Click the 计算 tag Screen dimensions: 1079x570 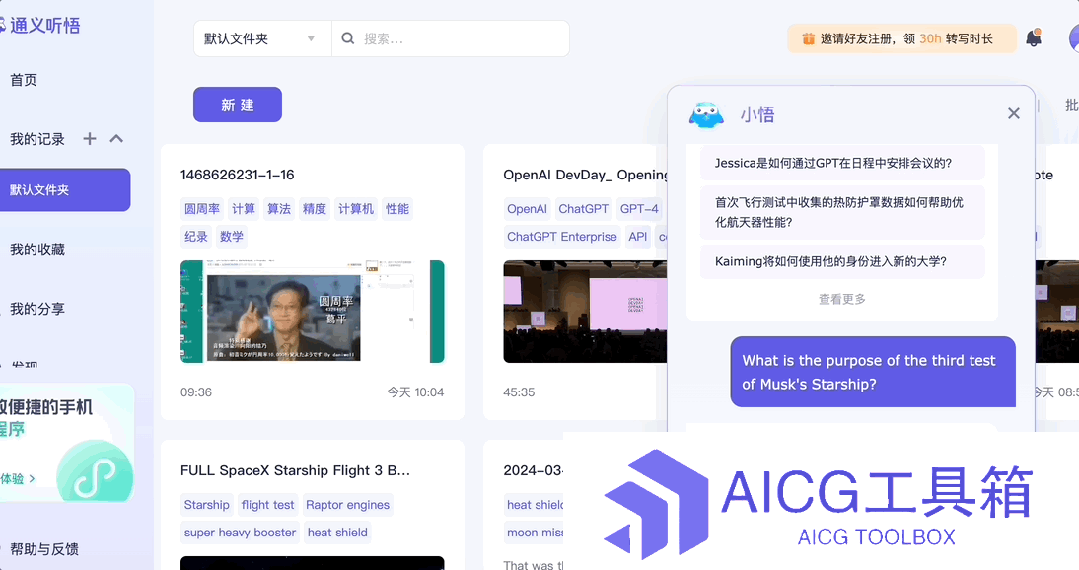[x=243, y=209]
